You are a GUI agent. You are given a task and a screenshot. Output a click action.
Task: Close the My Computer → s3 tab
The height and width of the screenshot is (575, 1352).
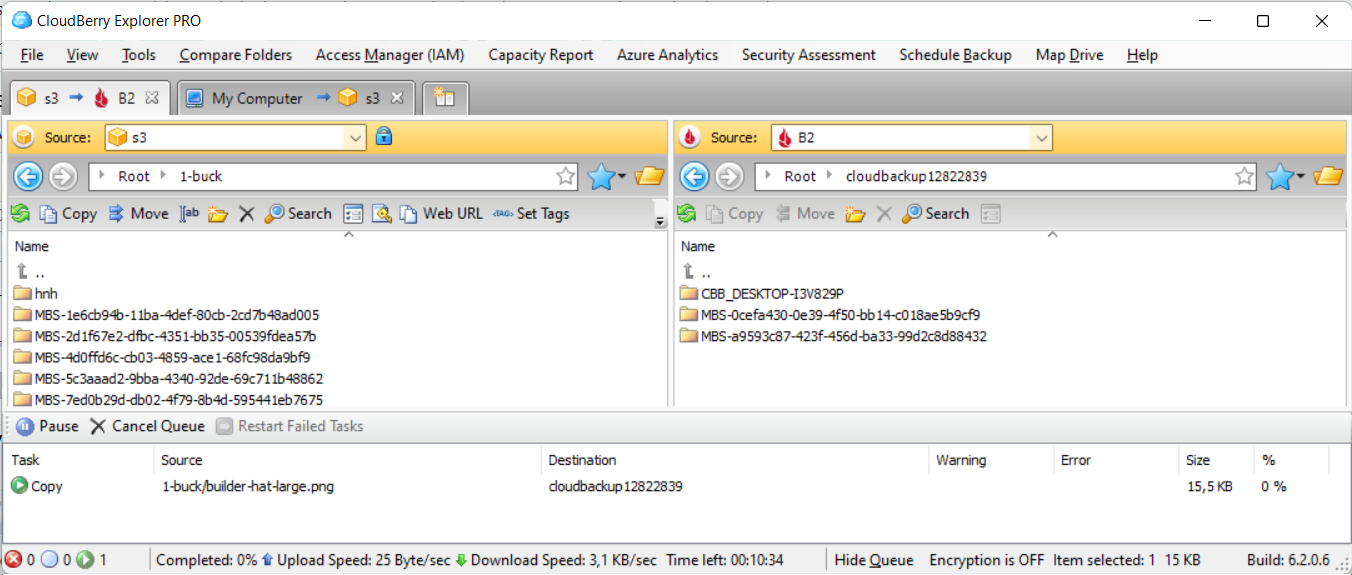tap(396, 98)
